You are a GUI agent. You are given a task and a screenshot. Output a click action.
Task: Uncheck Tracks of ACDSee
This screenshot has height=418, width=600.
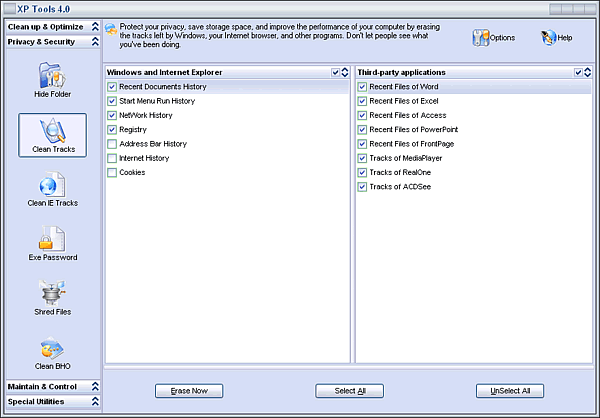tap(362, 187)
